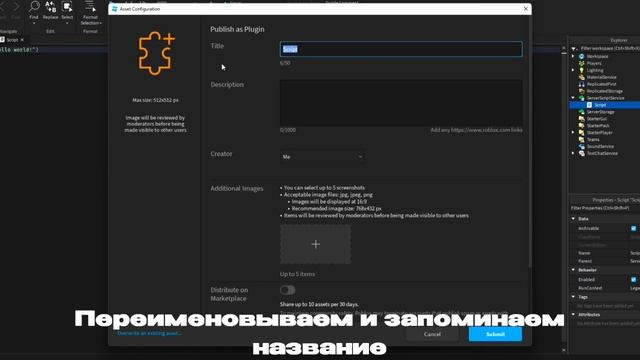Toggle the Enabled checkbox in Properties
Viewport: 640px width, 360px height.
[633, 280]
